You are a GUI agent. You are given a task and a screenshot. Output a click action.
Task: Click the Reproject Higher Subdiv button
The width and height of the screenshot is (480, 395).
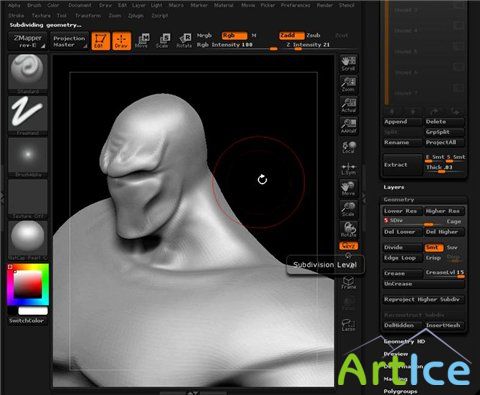tap(423, 300)
